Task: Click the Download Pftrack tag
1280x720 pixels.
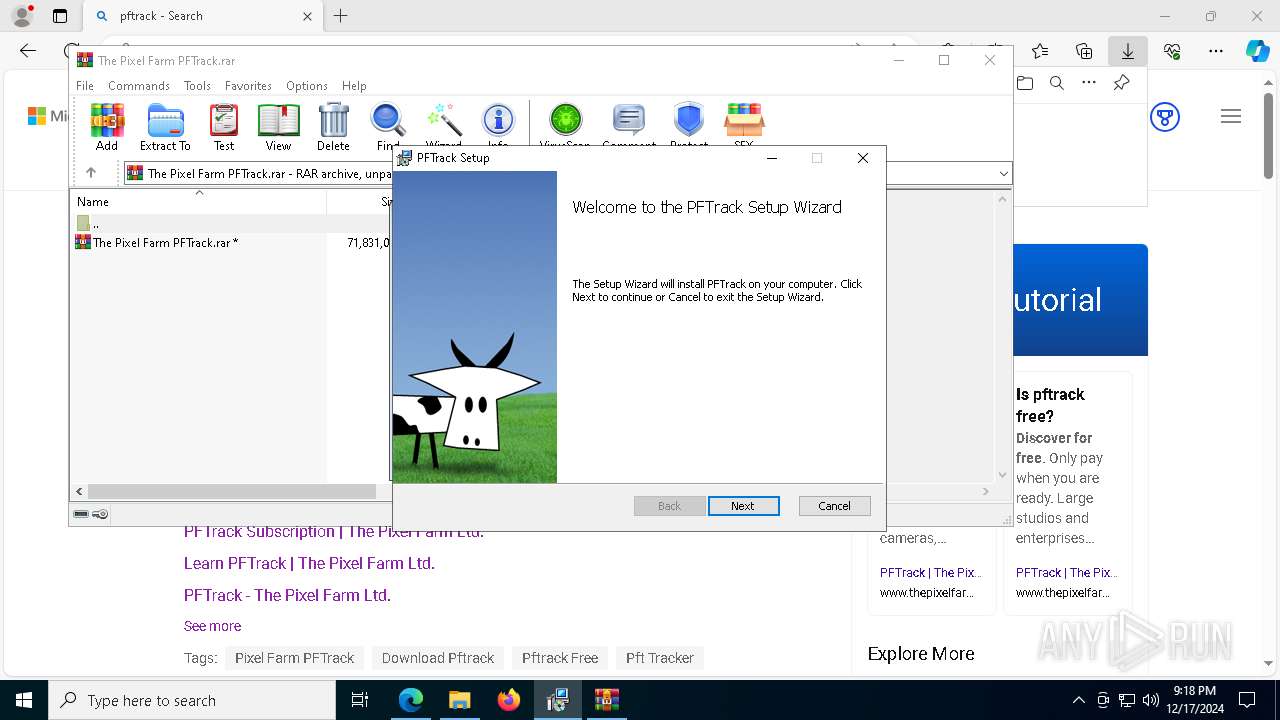Action: click(x=438, y=658)
